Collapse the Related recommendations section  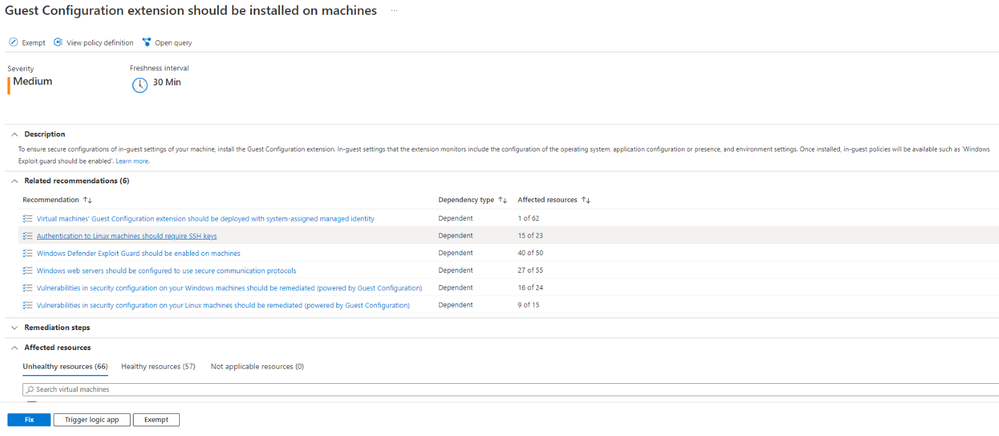point(15,181)
